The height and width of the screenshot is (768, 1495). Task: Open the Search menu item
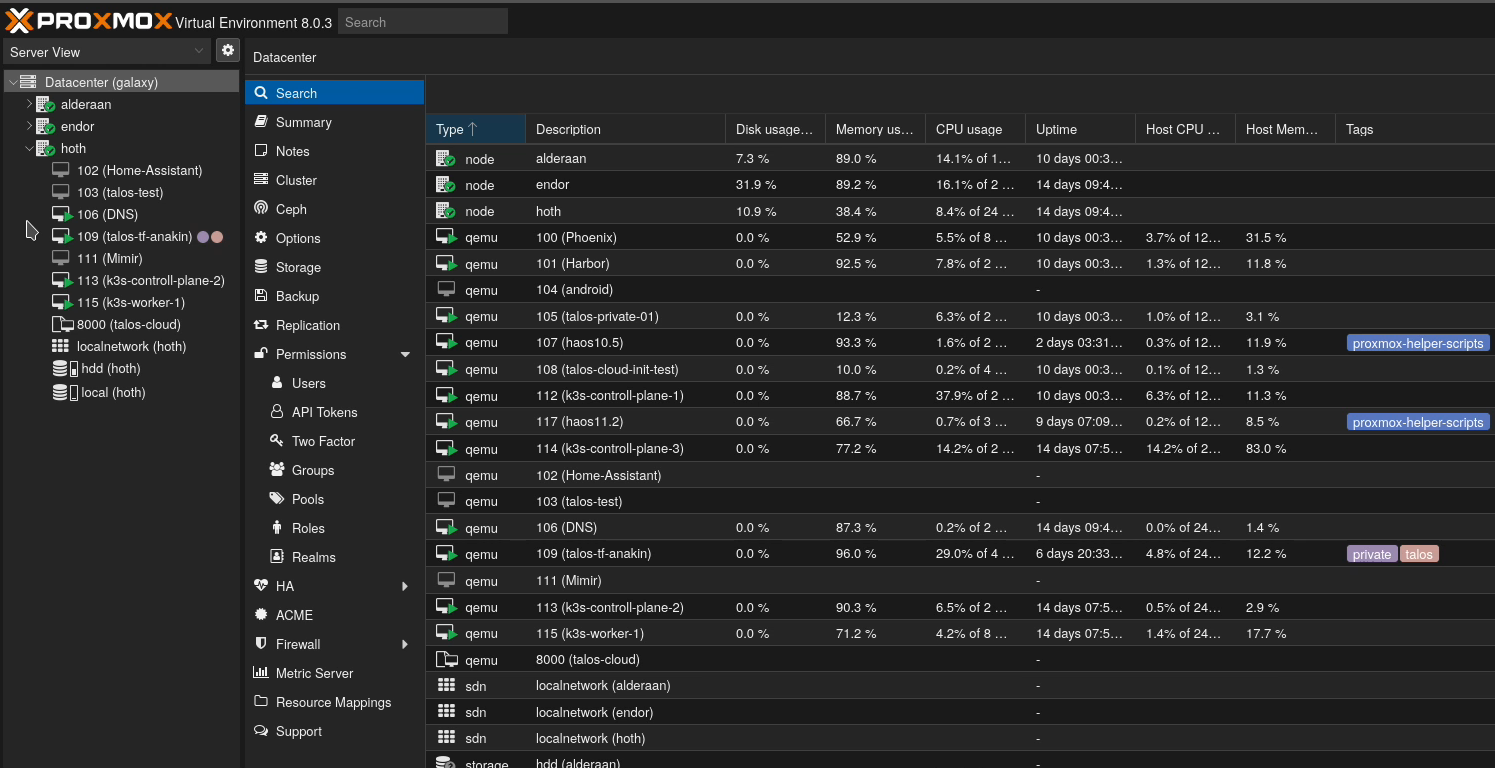click(334, 93)
